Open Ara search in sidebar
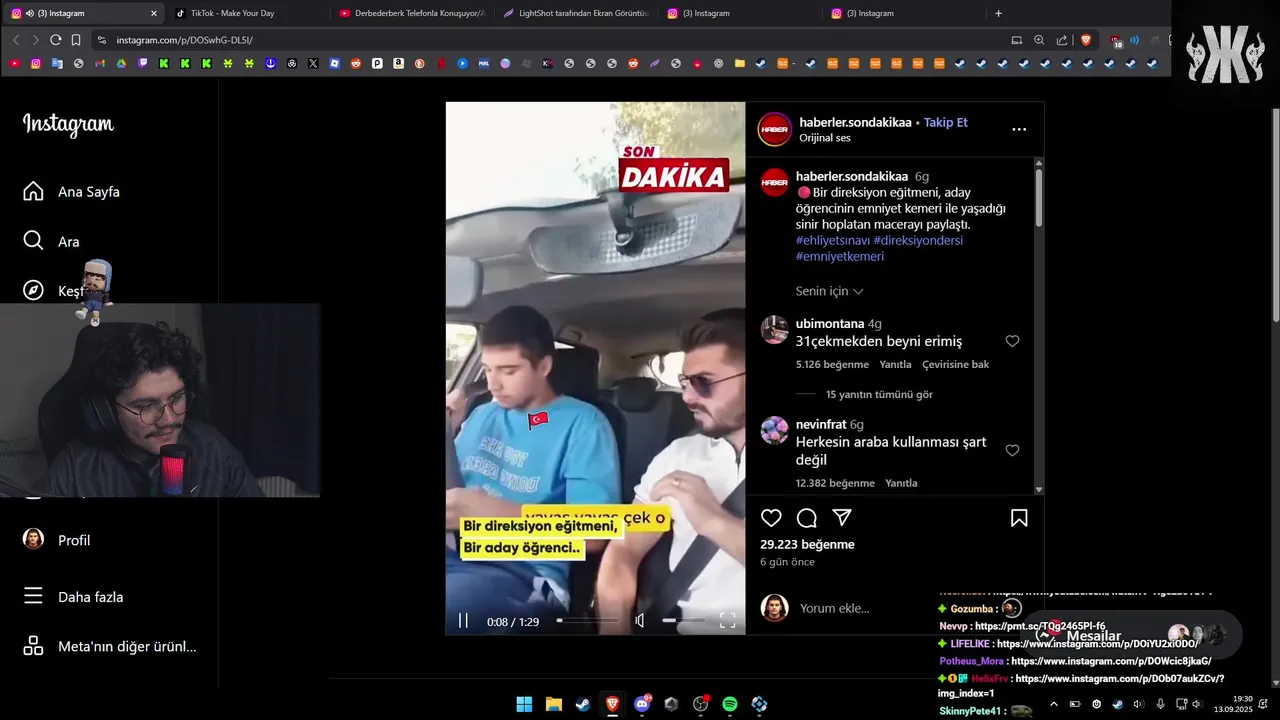This screenshot has height=720, width=1280. click(52, 241)
